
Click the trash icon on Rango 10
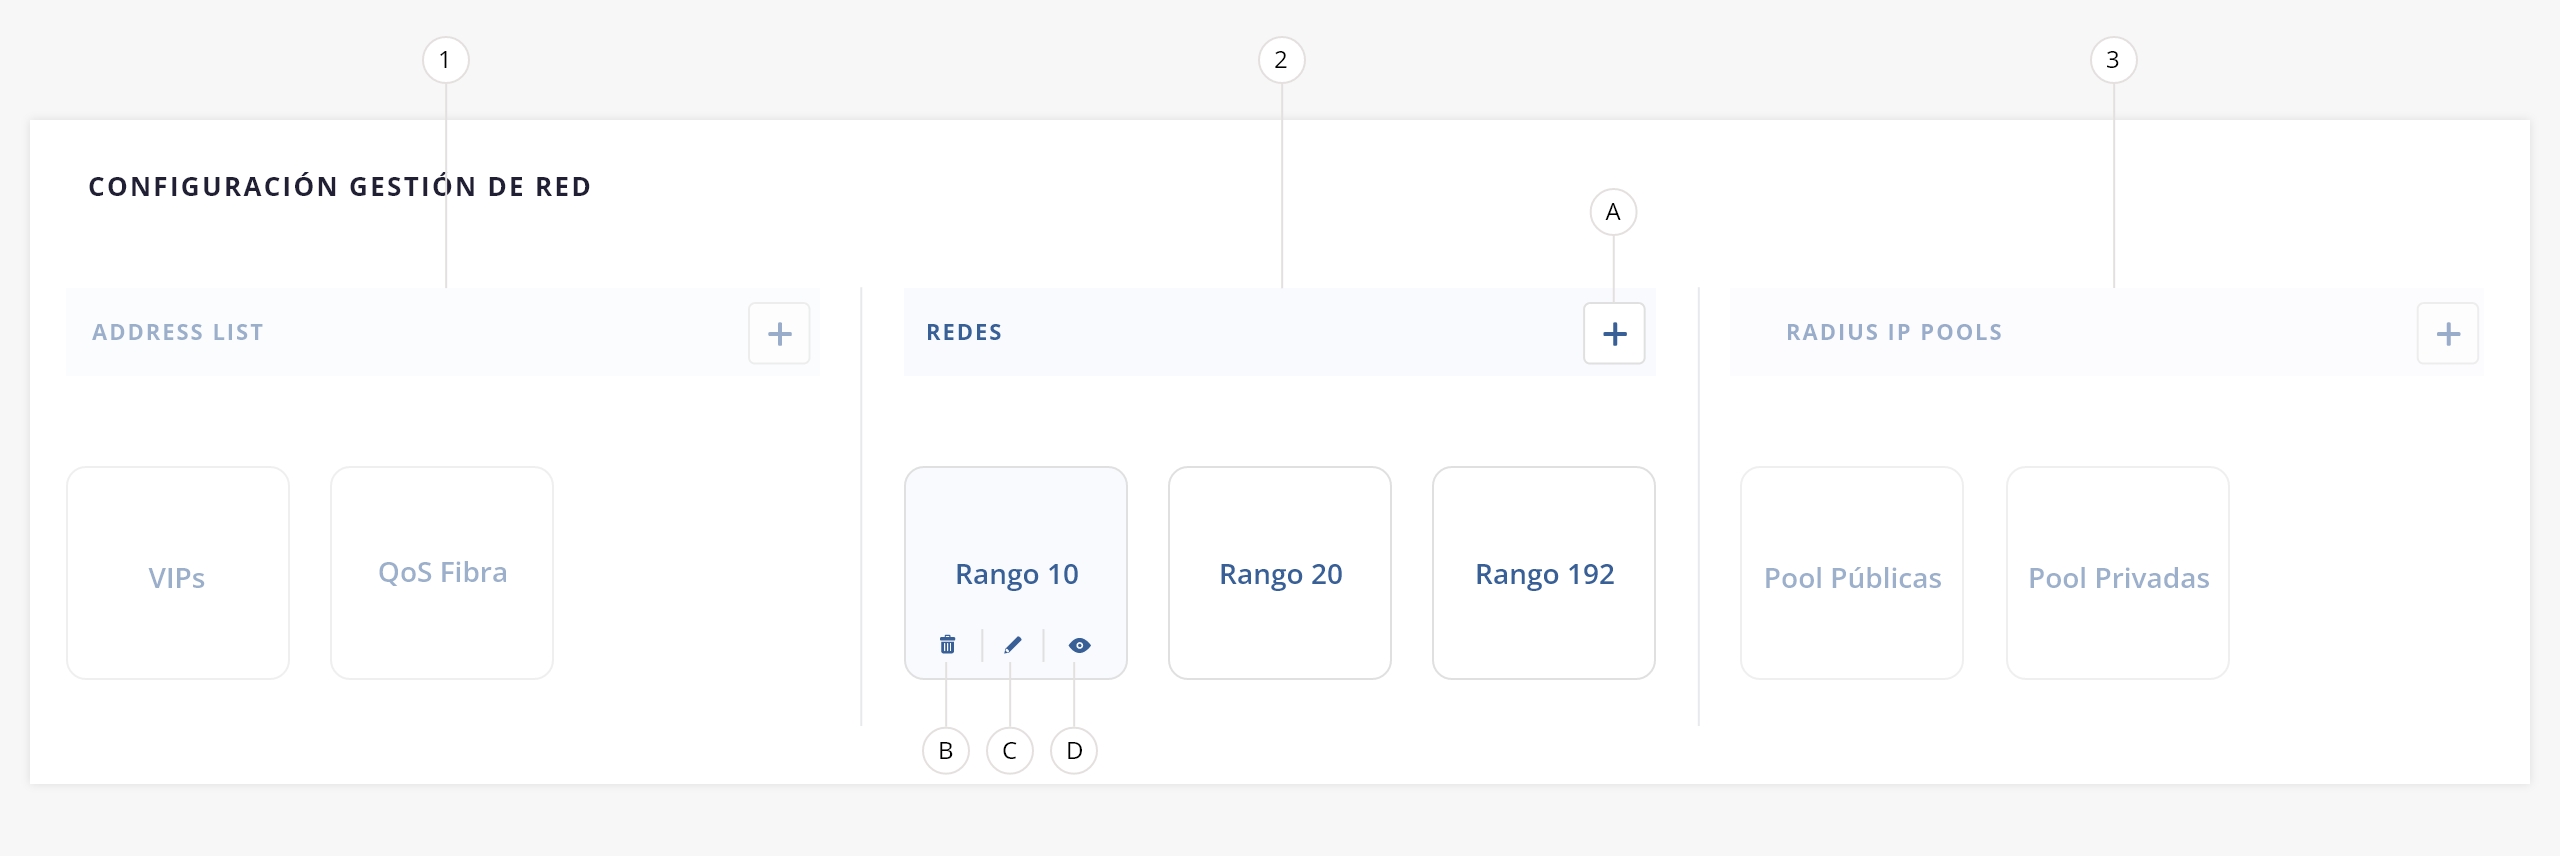(x=947, y=645)
